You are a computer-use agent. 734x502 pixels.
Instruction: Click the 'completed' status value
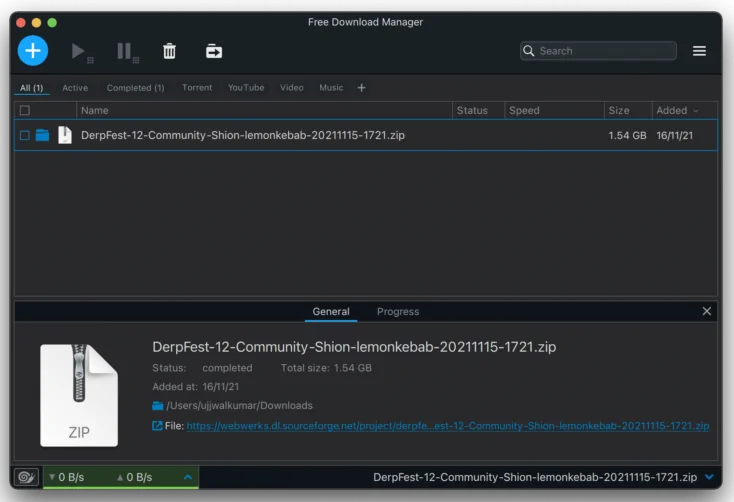coord(227,368)
